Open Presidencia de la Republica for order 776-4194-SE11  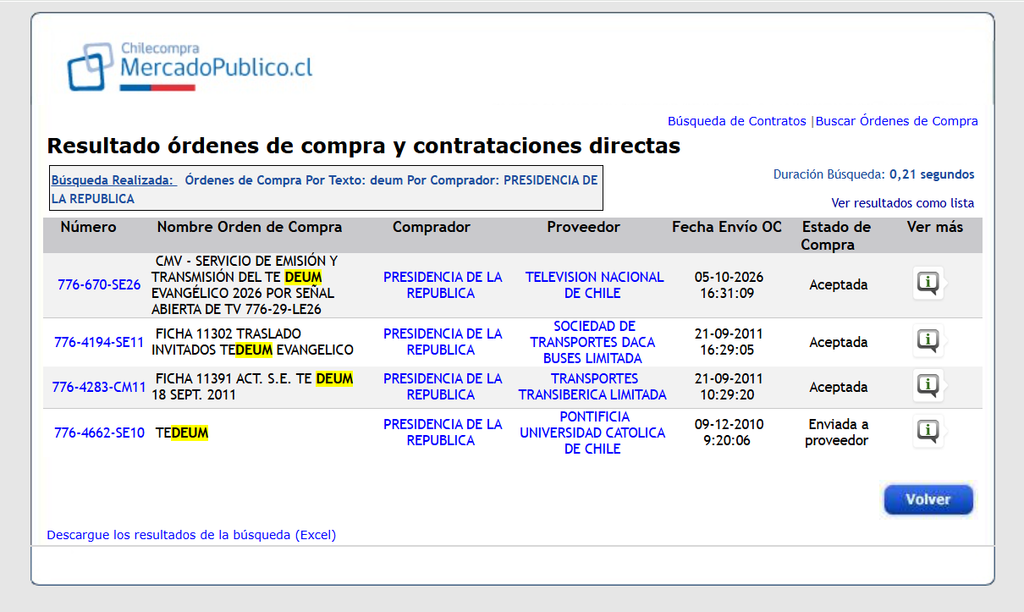442,342
